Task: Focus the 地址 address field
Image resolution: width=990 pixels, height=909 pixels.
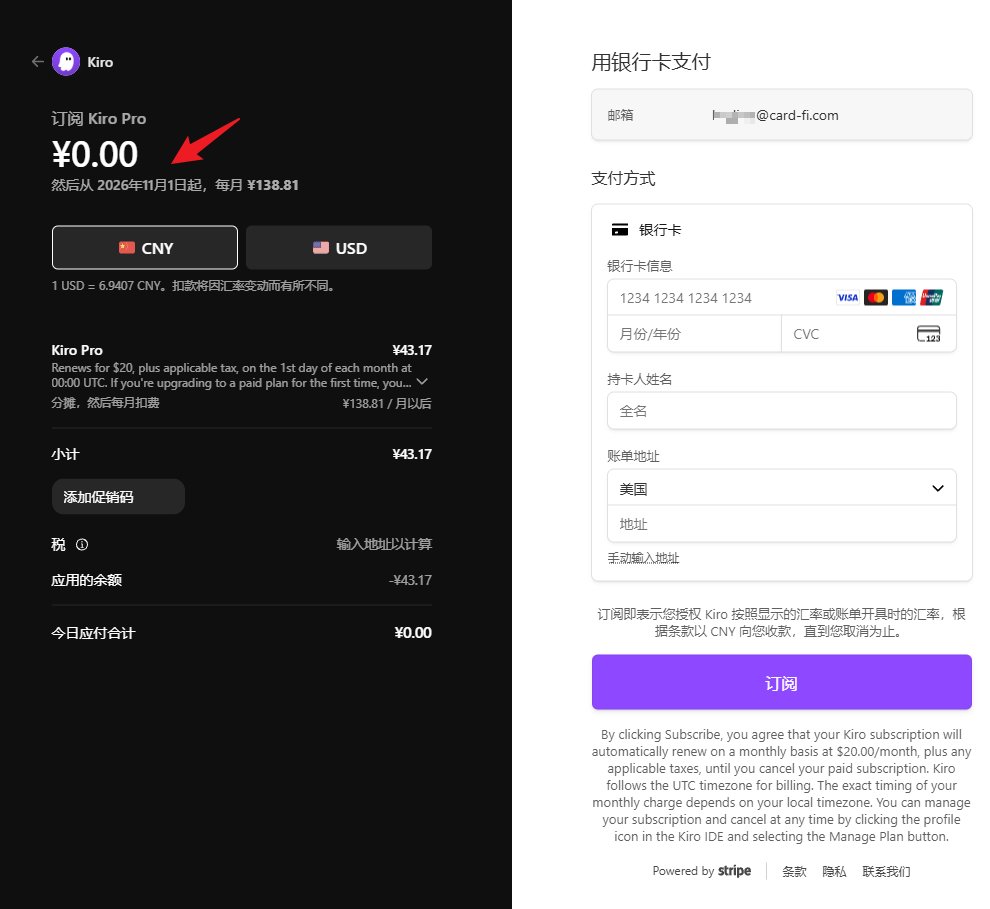Action: pos(782,524)
